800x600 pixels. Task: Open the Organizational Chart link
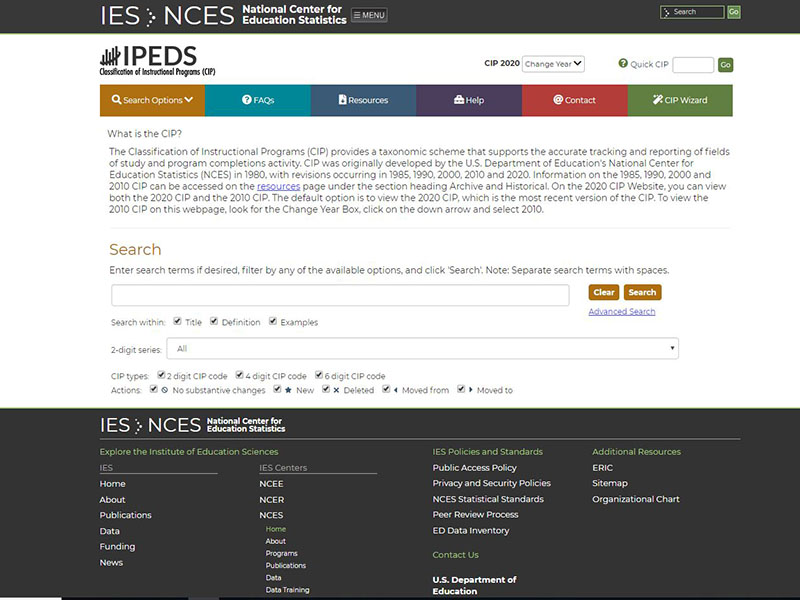pyautogui.click(x=636, y=499)
